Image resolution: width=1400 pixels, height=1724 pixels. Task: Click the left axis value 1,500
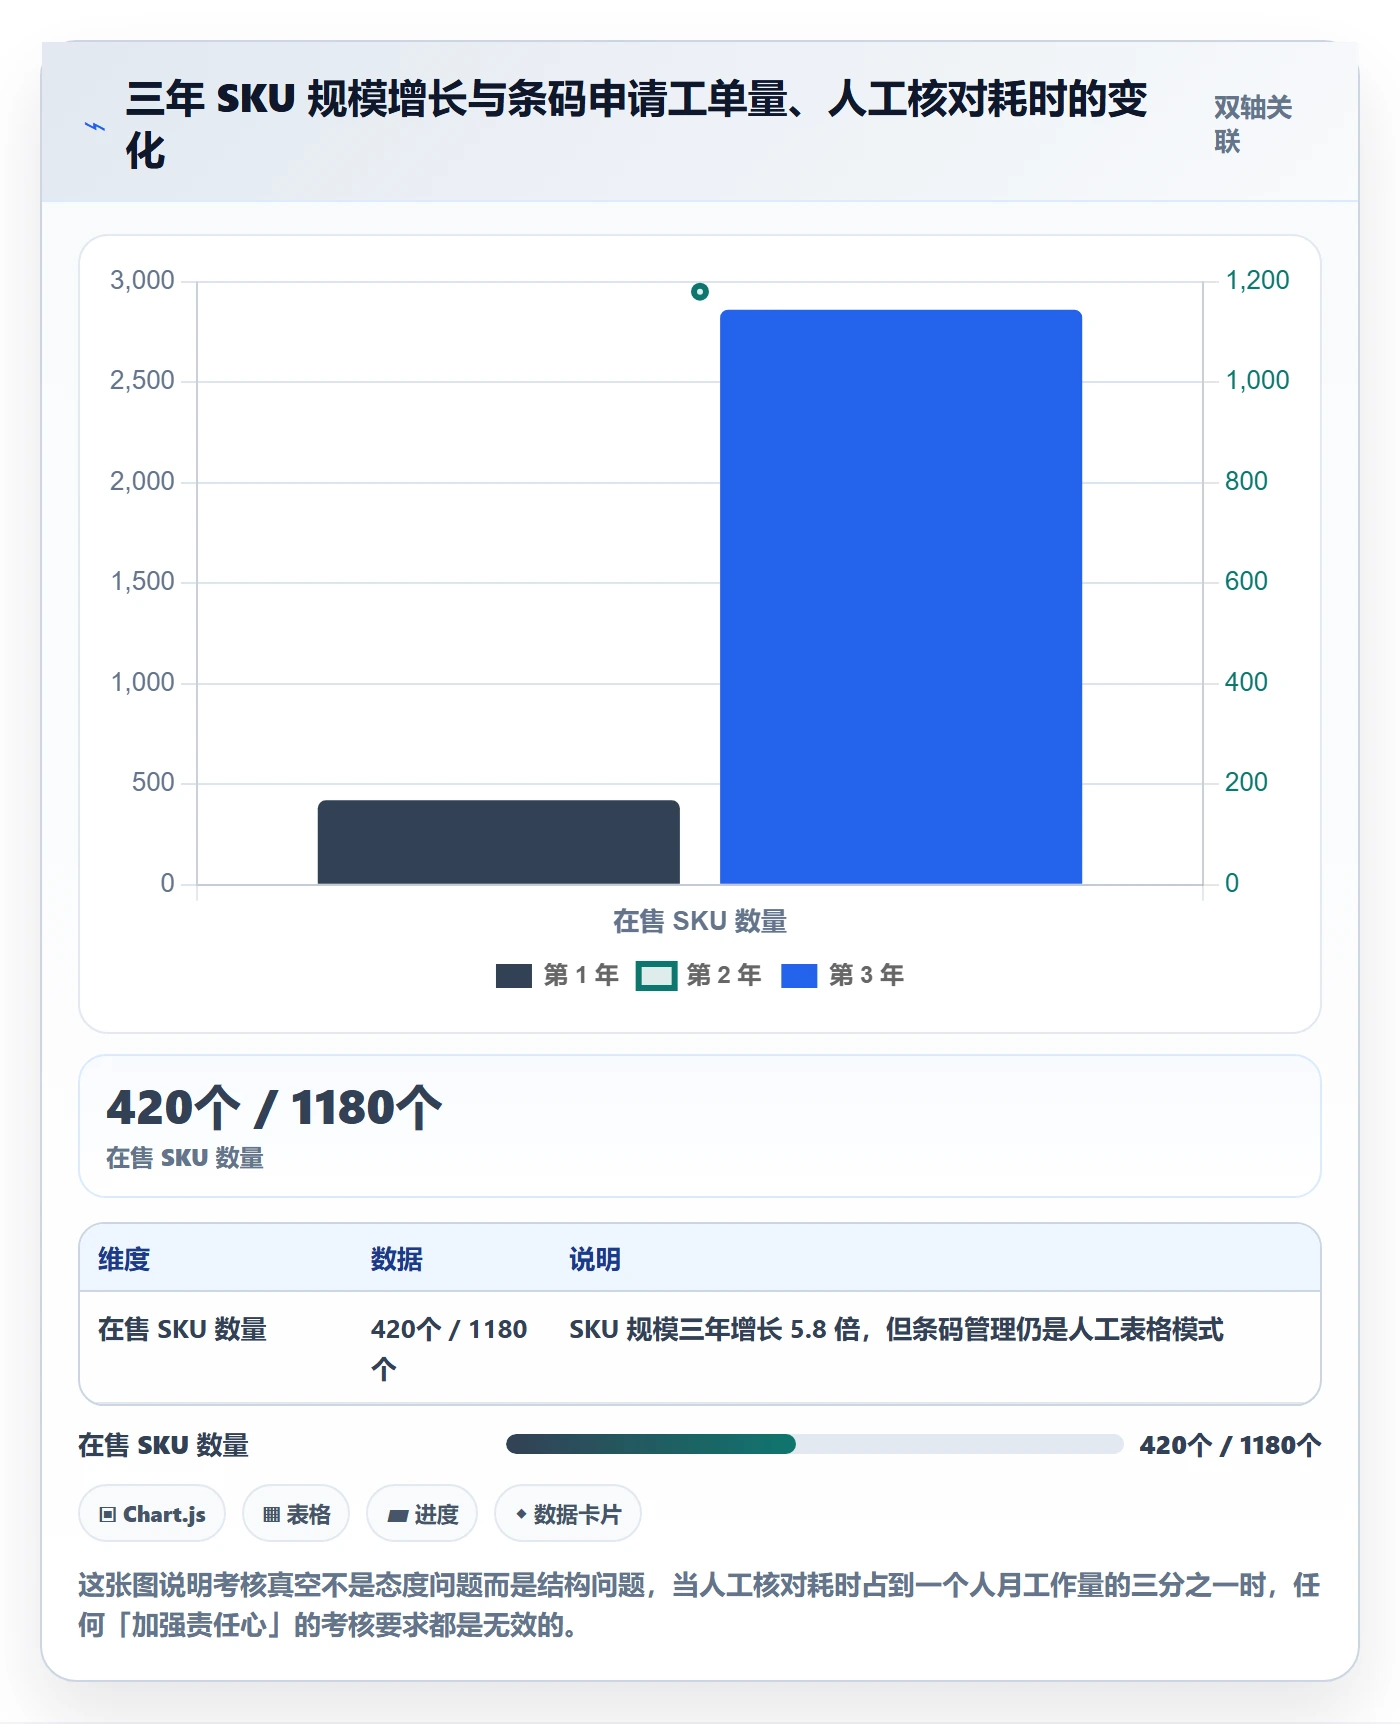click(x=142, y=581)
